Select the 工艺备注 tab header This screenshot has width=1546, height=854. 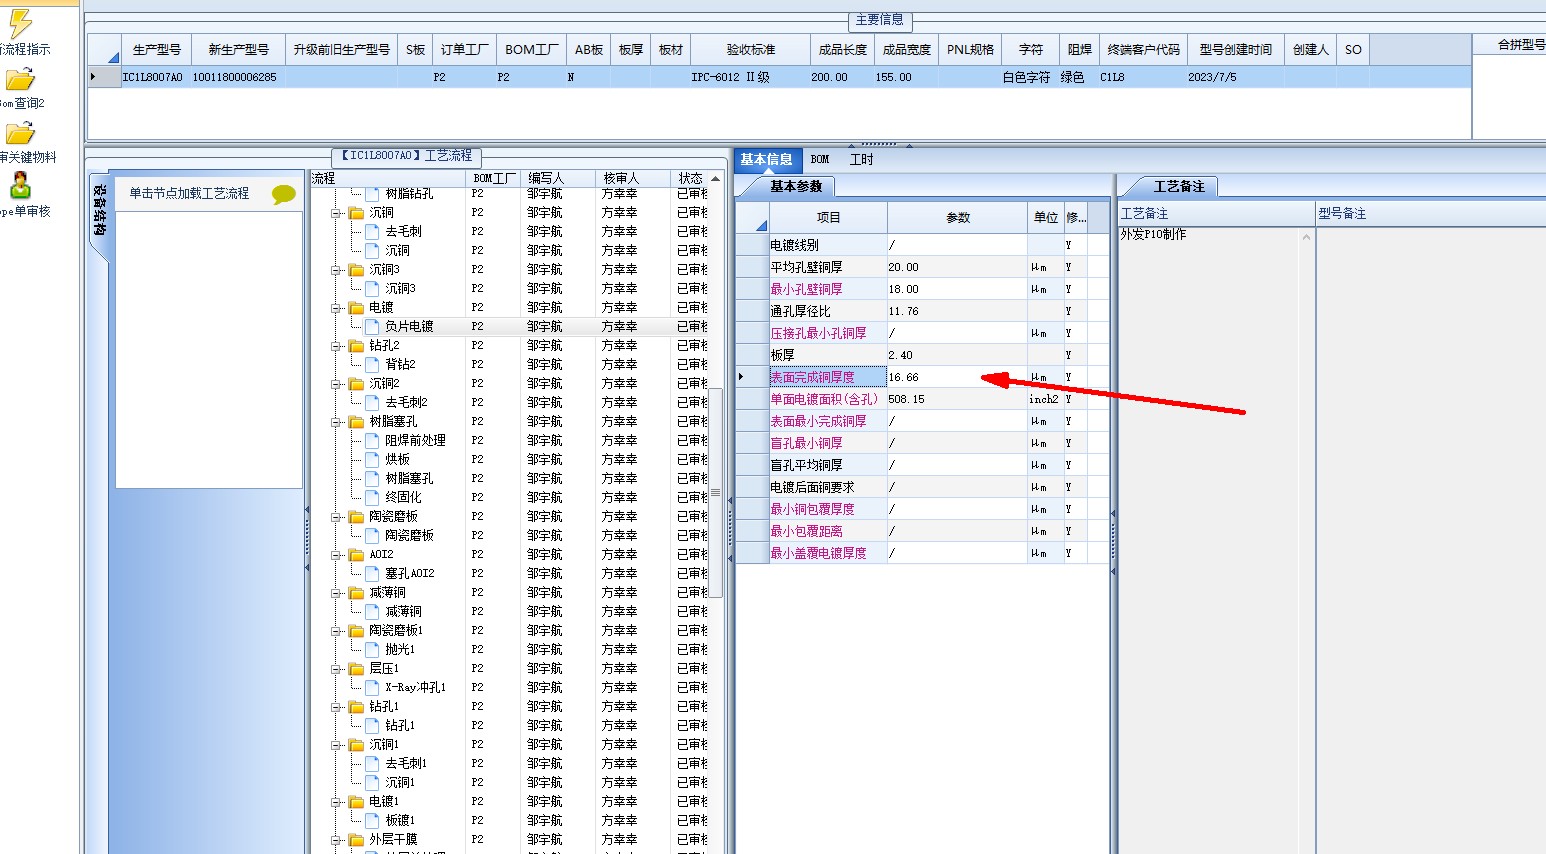[1179, 187]
